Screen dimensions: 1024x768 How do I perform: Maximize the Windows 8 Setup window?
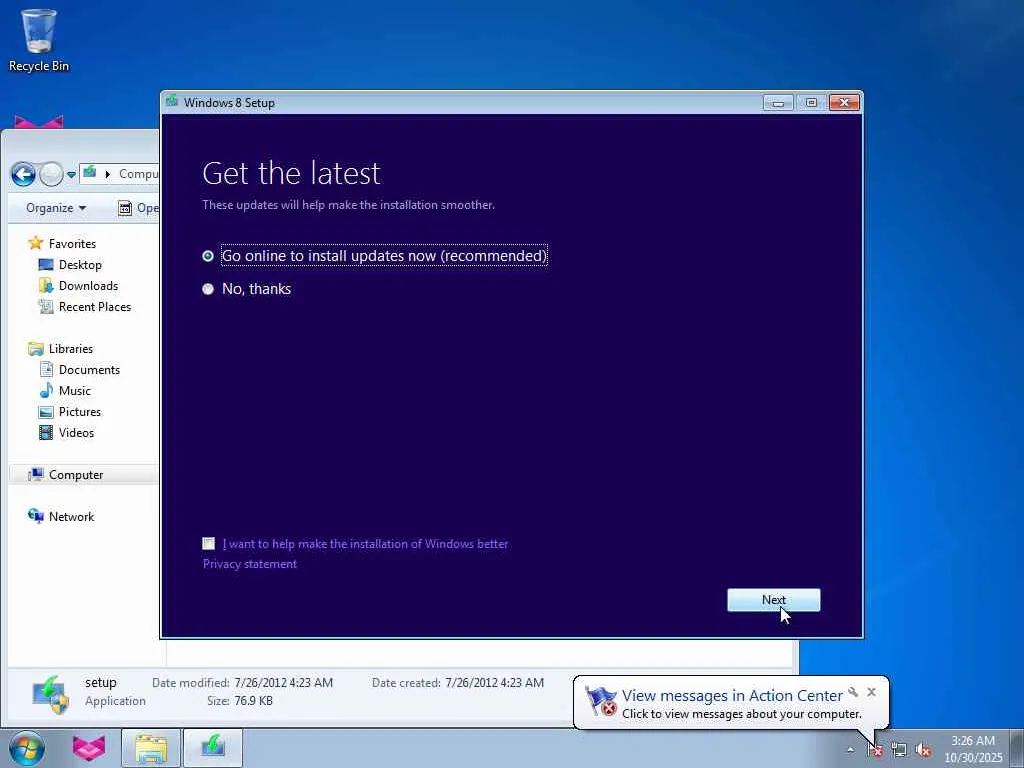811,103
